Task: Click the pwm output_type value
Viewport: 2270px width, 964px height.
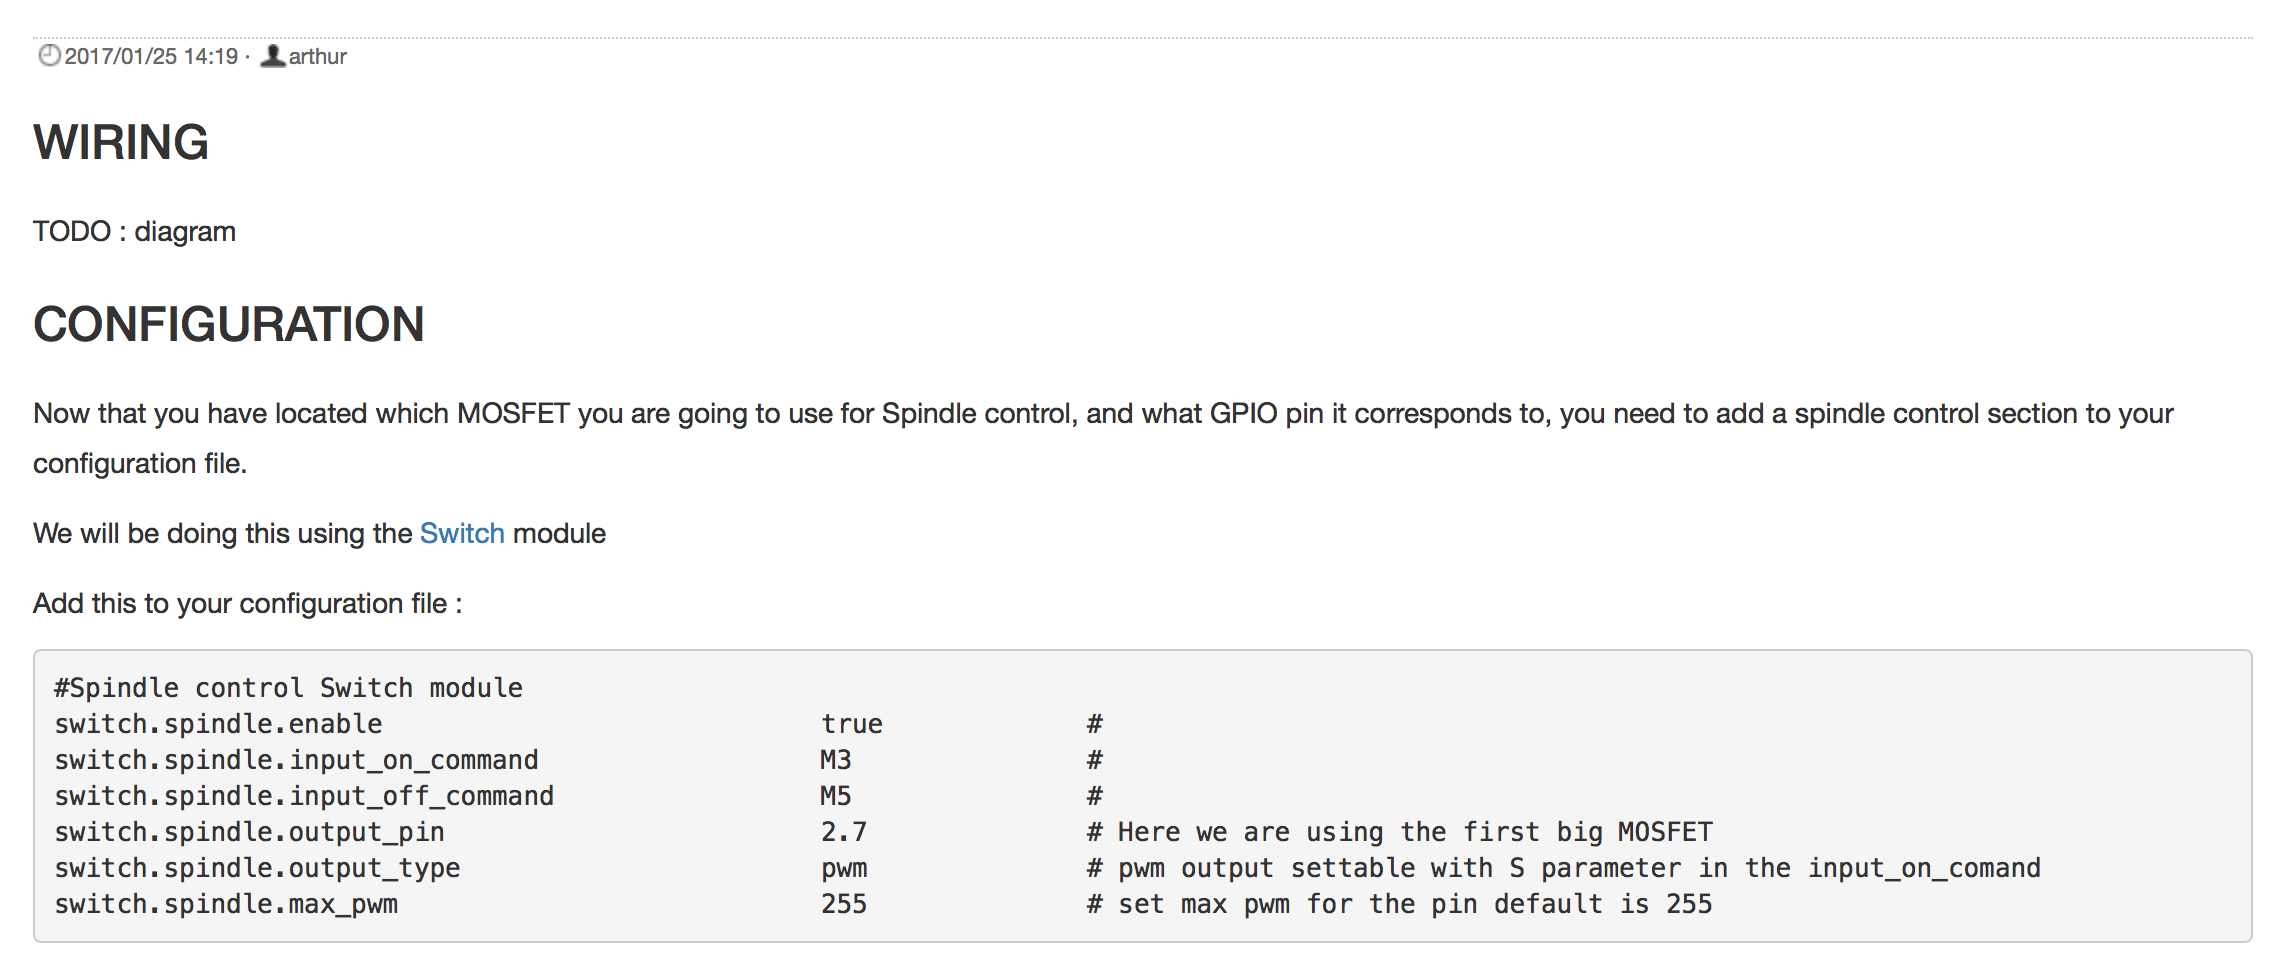Action: tap(844, 869)
